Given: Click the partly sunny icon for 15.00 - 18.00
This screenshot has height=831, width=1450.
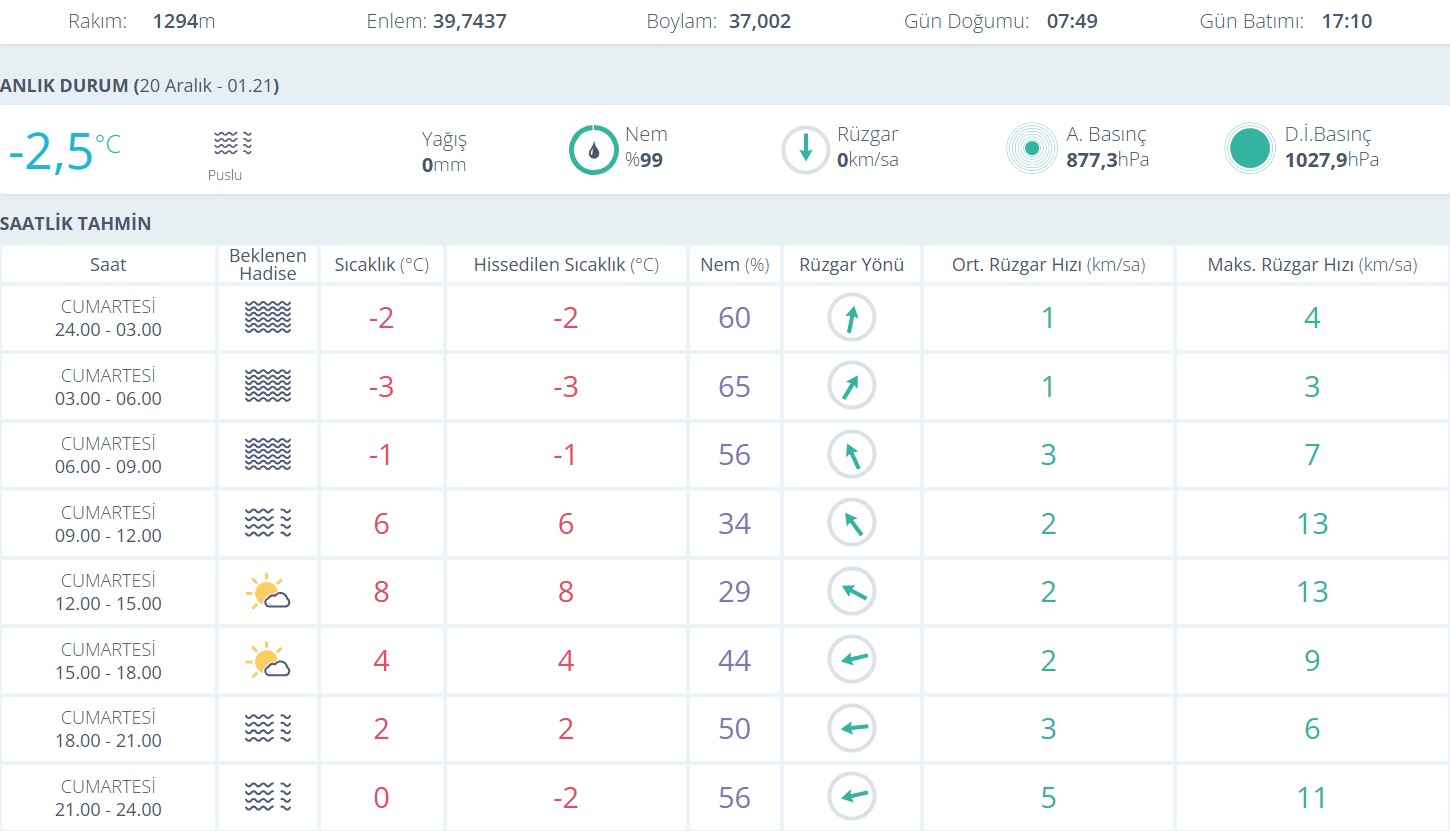Looking at the screenshot, I should tap(268, 660).
